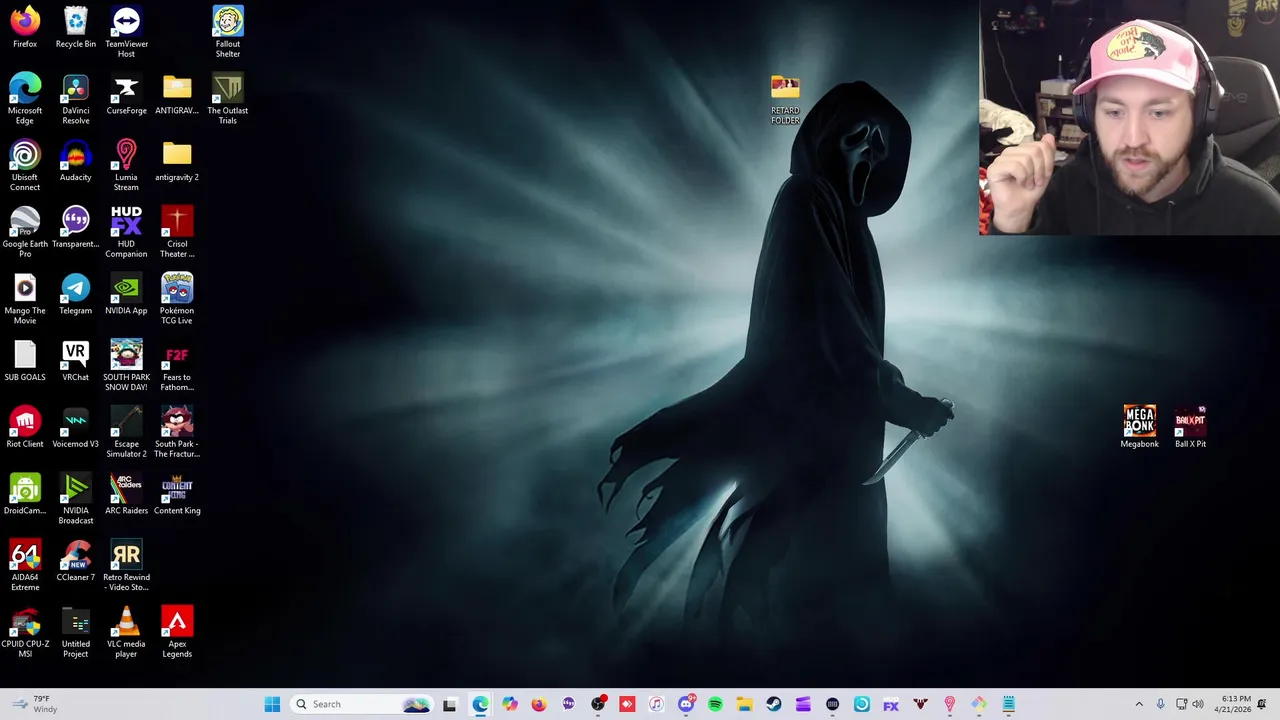The height and width of the screenshot is (720, 1280).
Task: Select the Untitled Project file
Action: (76, 632)
